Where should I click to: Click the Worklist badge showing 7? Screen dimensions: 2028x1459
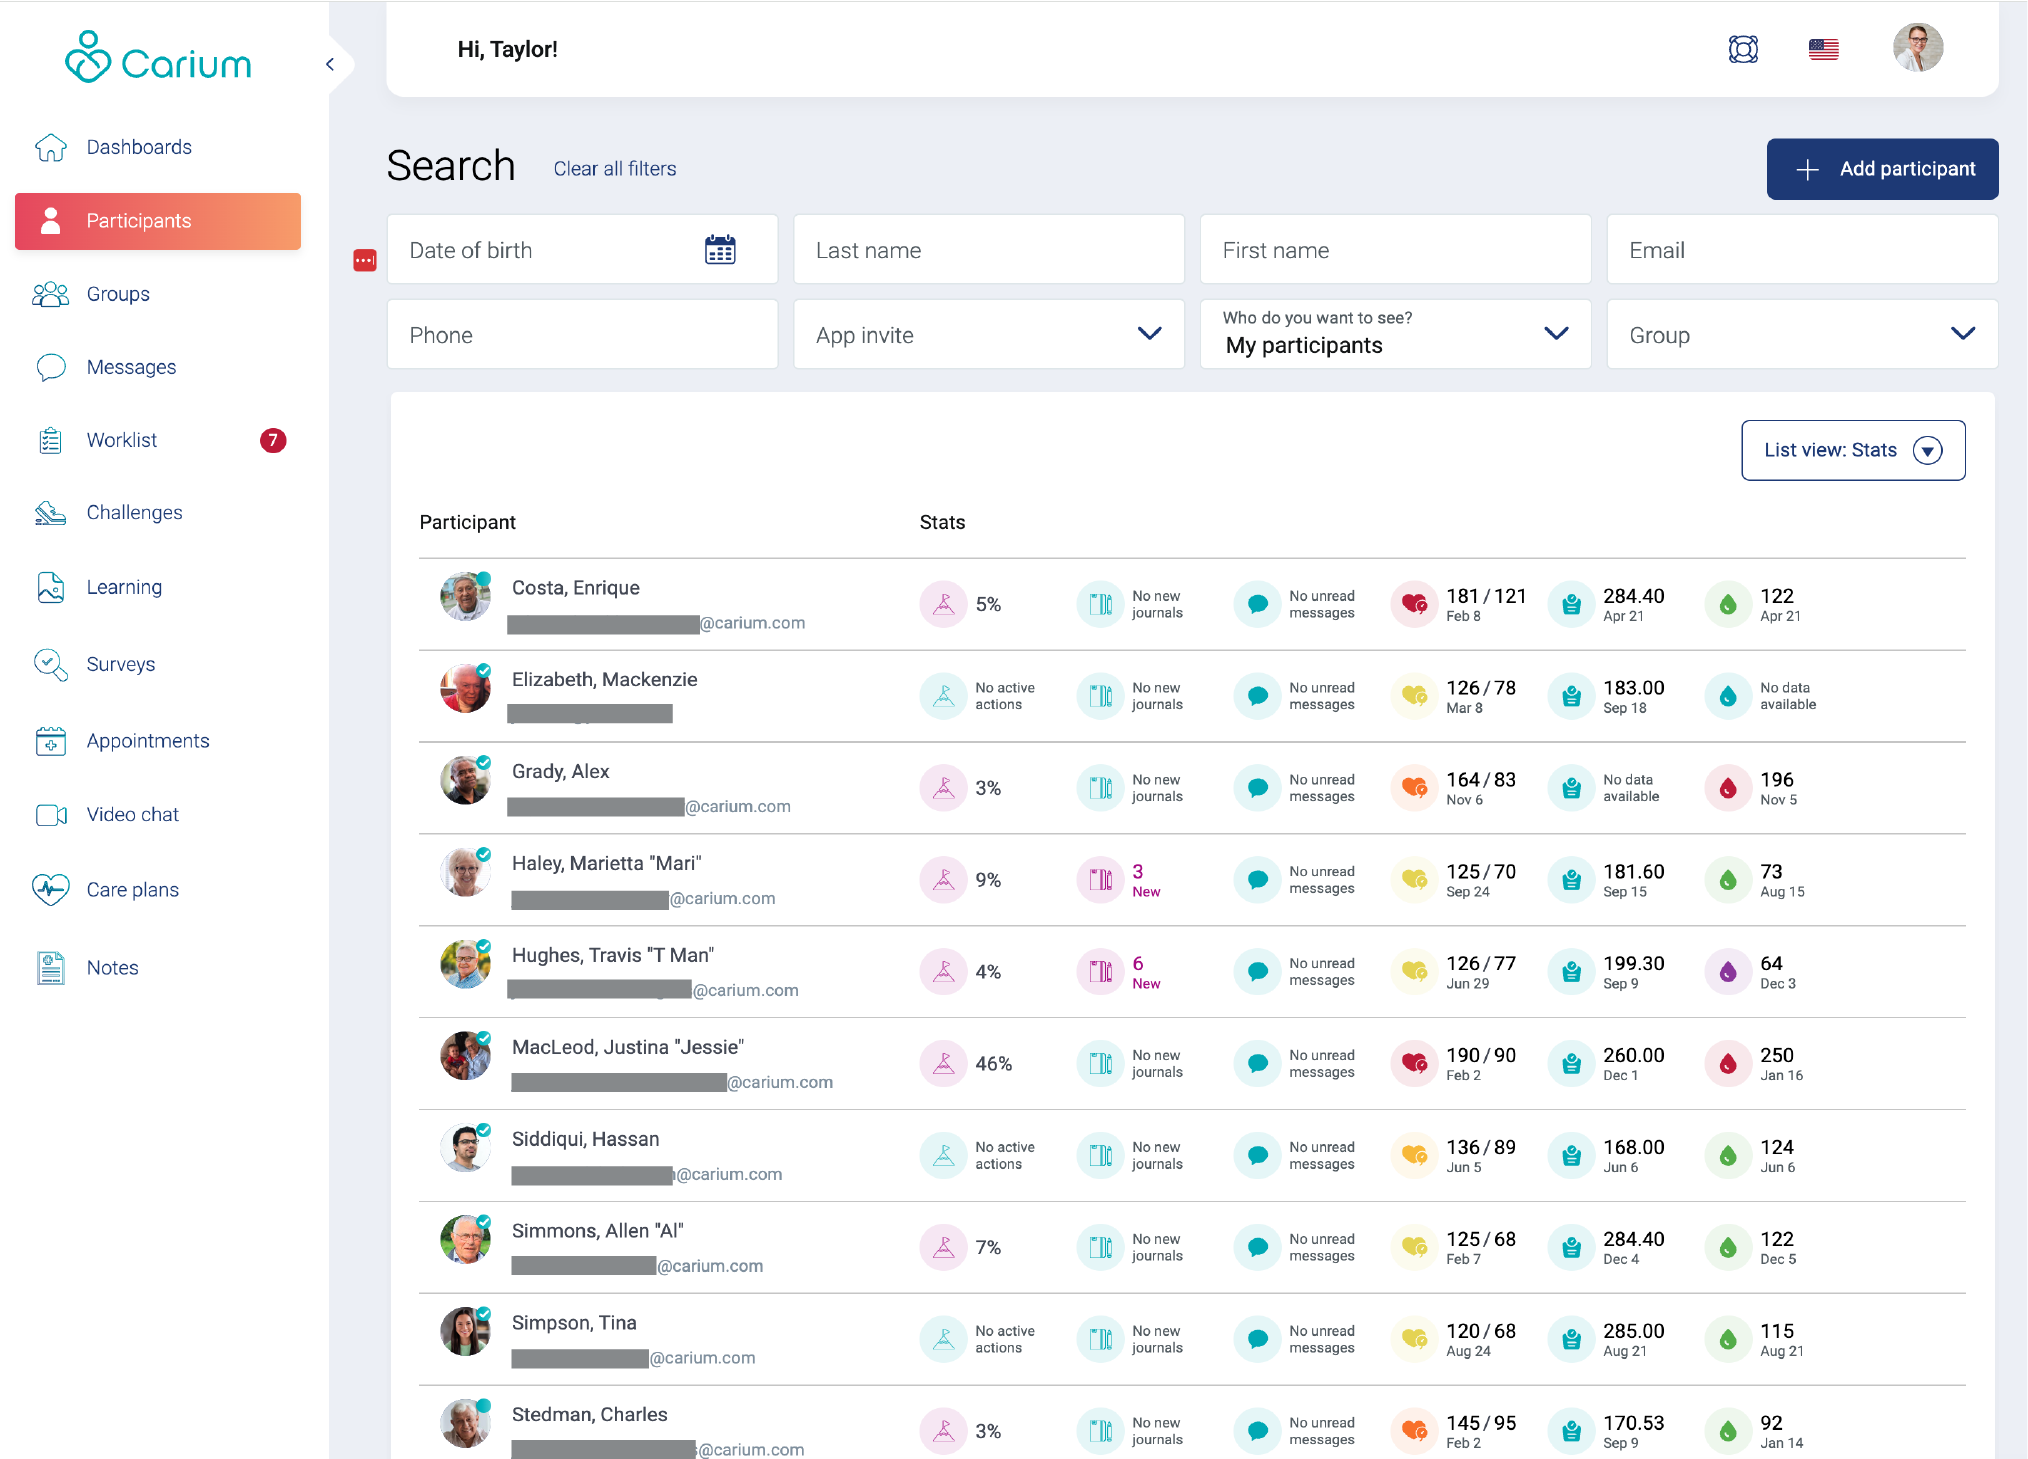coord(273,441)
